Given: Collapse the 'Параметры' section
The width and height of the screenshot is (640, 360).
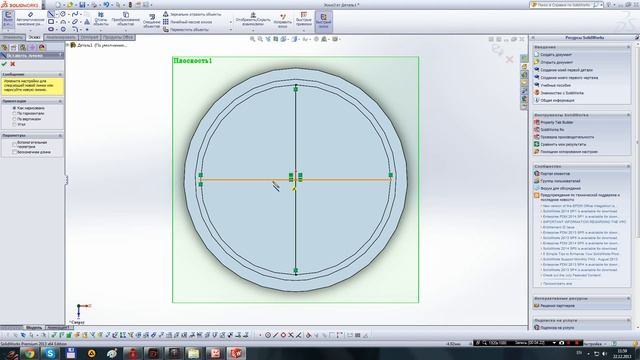Looking at the screenshot, I should click(60, 135).
